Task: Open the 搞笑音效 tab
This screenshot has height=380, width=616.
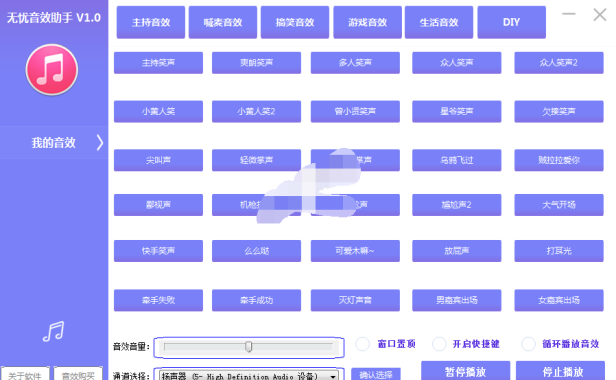Action: 295,22
